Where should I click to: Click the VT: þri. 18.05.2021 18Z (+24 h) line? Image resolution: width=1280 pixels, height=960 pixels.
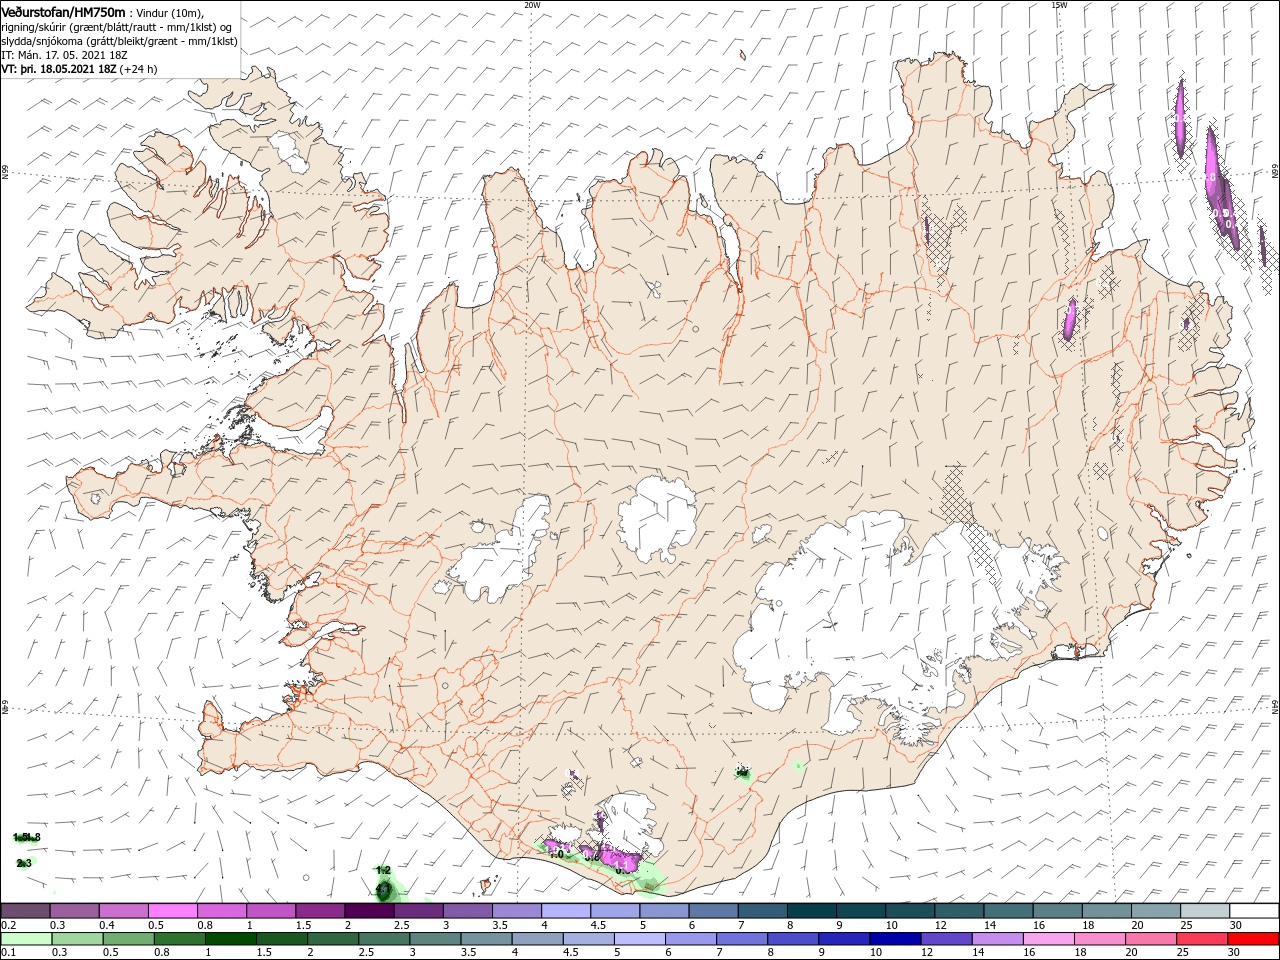coord(79,70)
